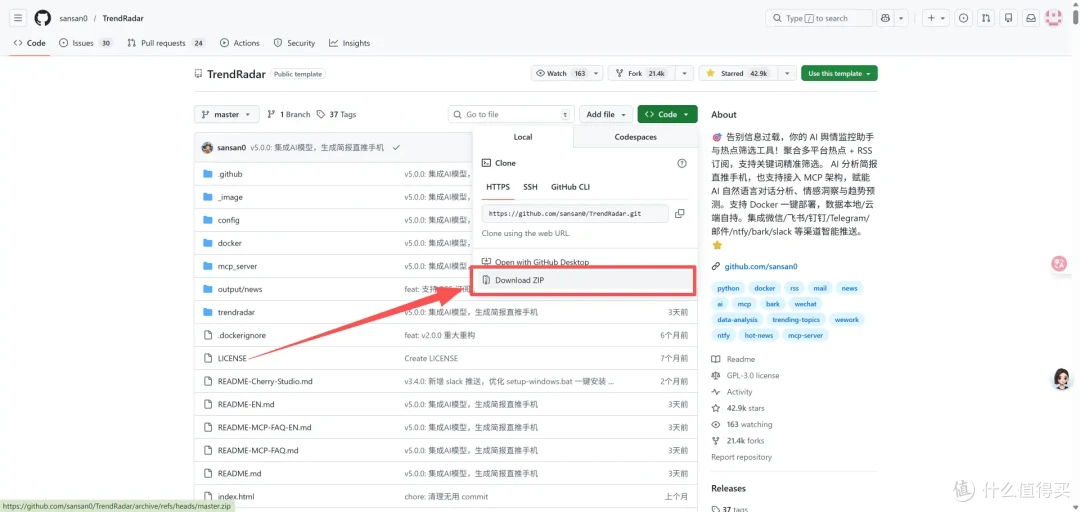Expand the star lists dropdown arrow
The height and width of the screenshot is (512, 1080).
tap(787, 73)
